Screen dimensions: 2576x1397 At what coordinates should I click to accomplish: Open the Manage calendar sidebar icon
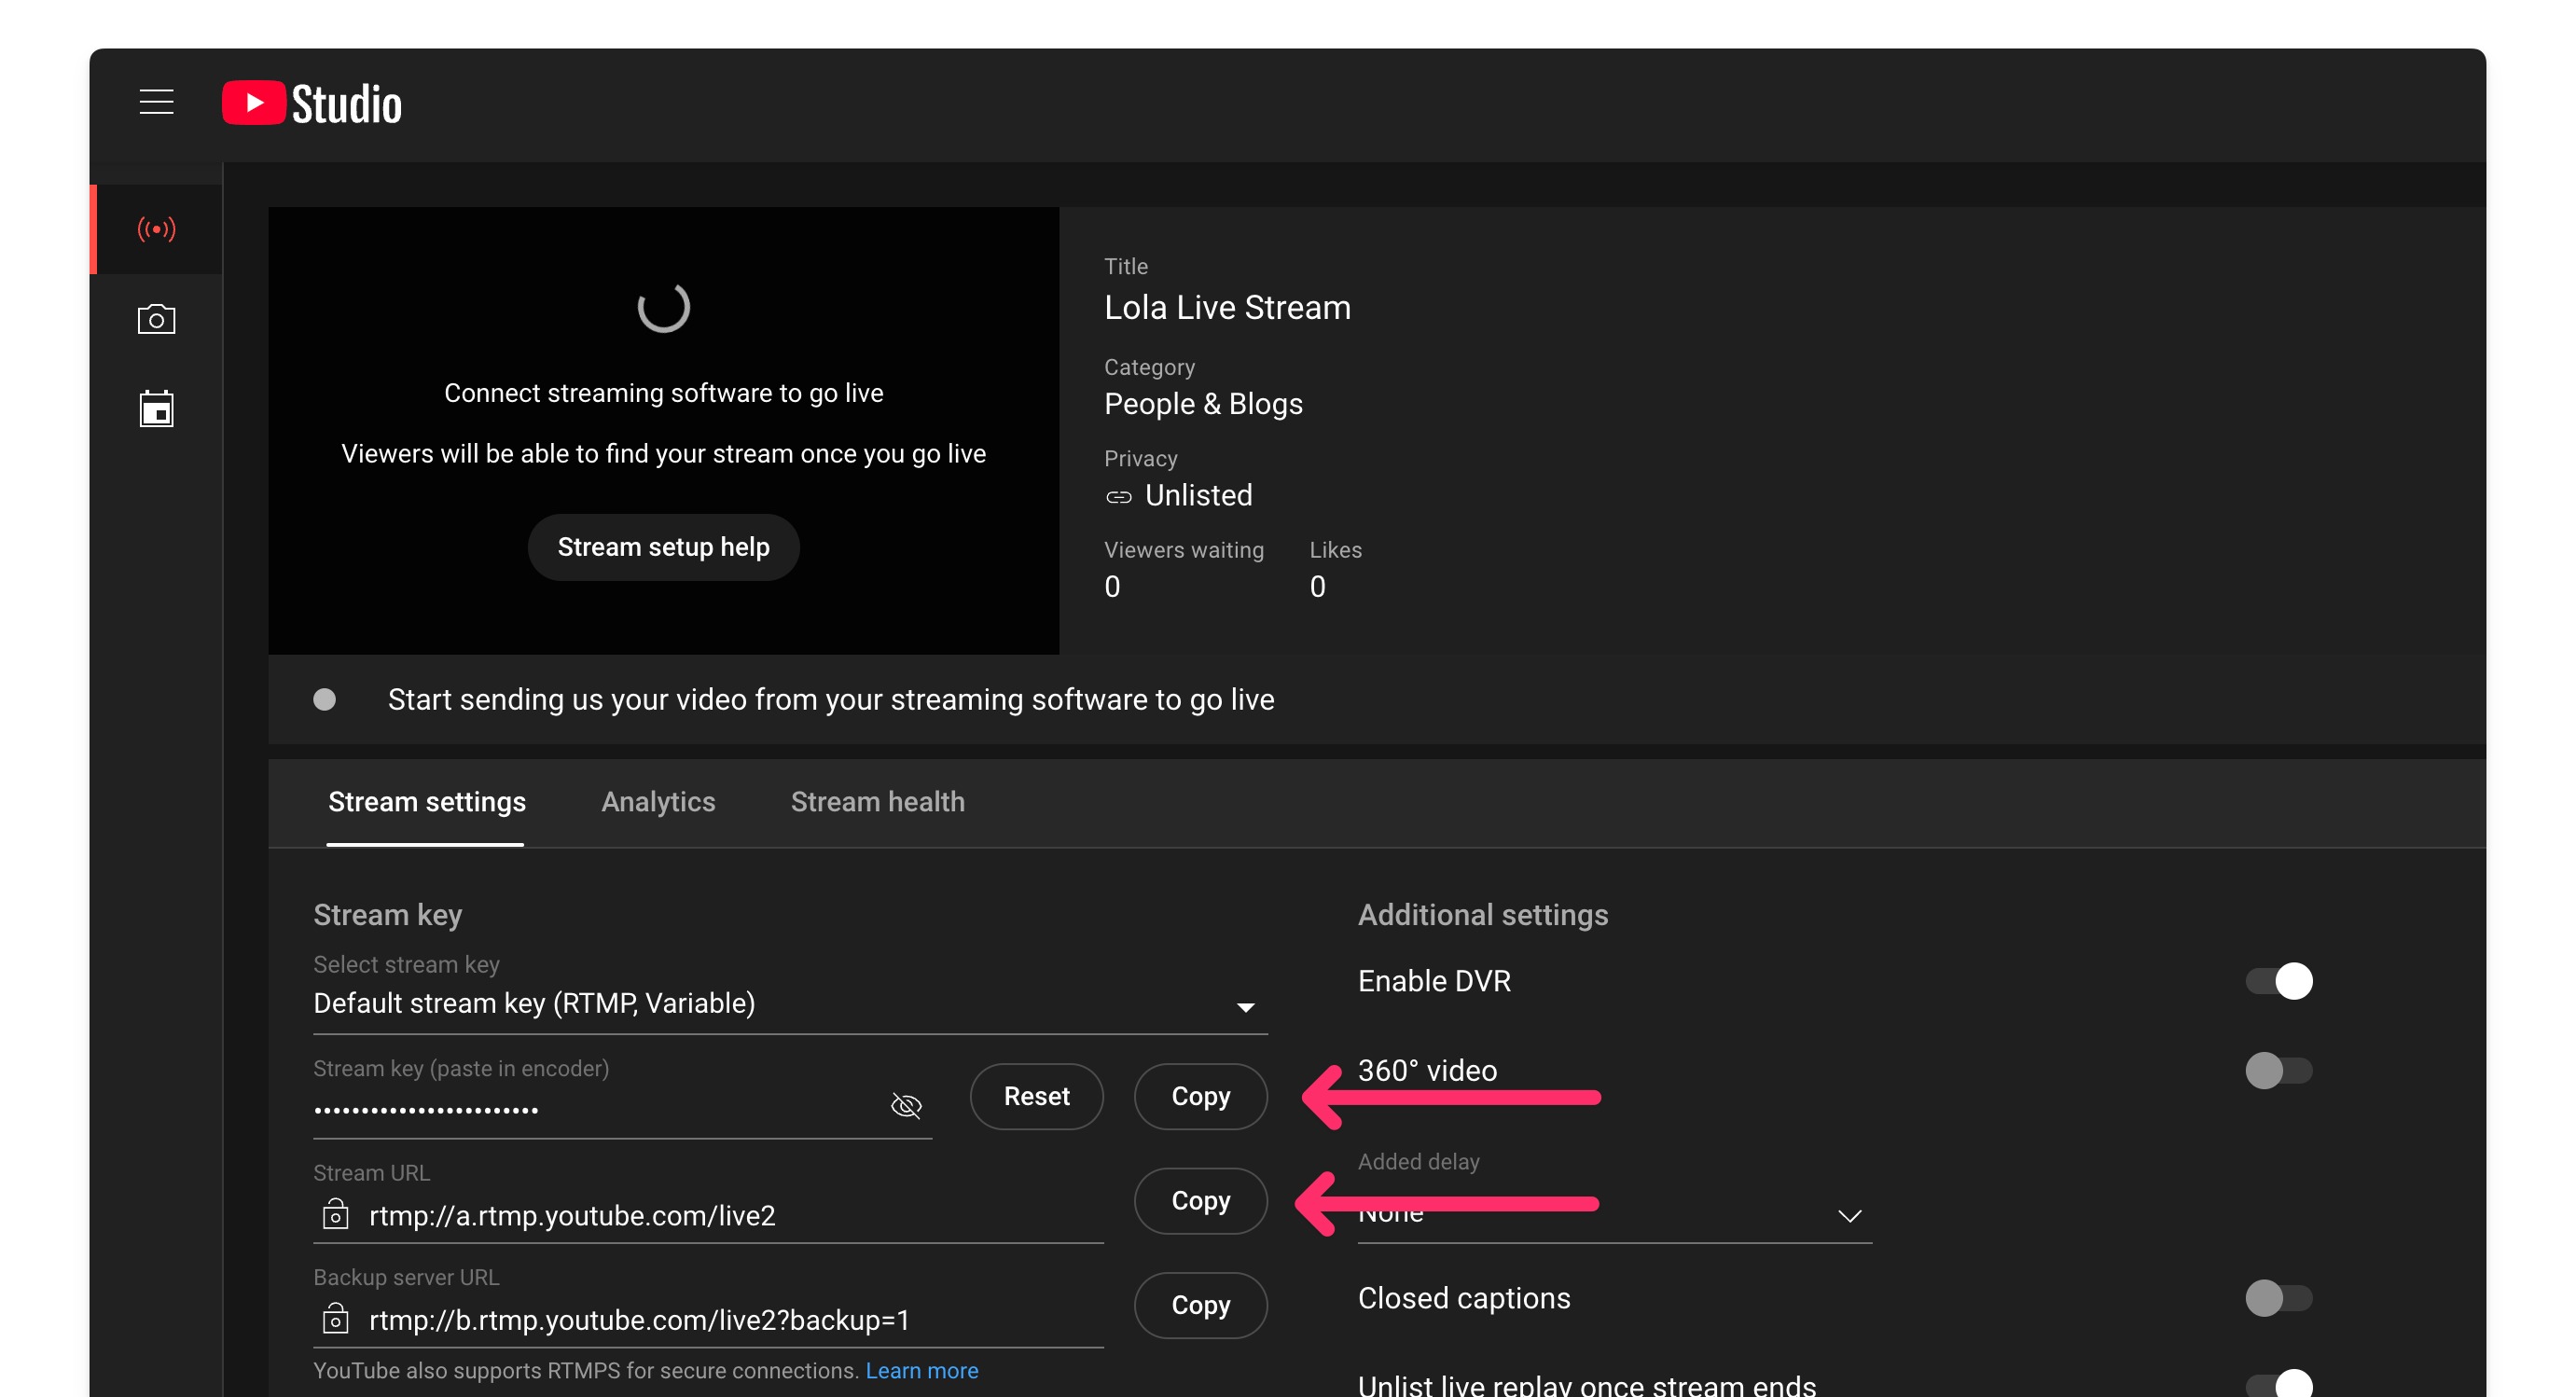click(156, 409)
